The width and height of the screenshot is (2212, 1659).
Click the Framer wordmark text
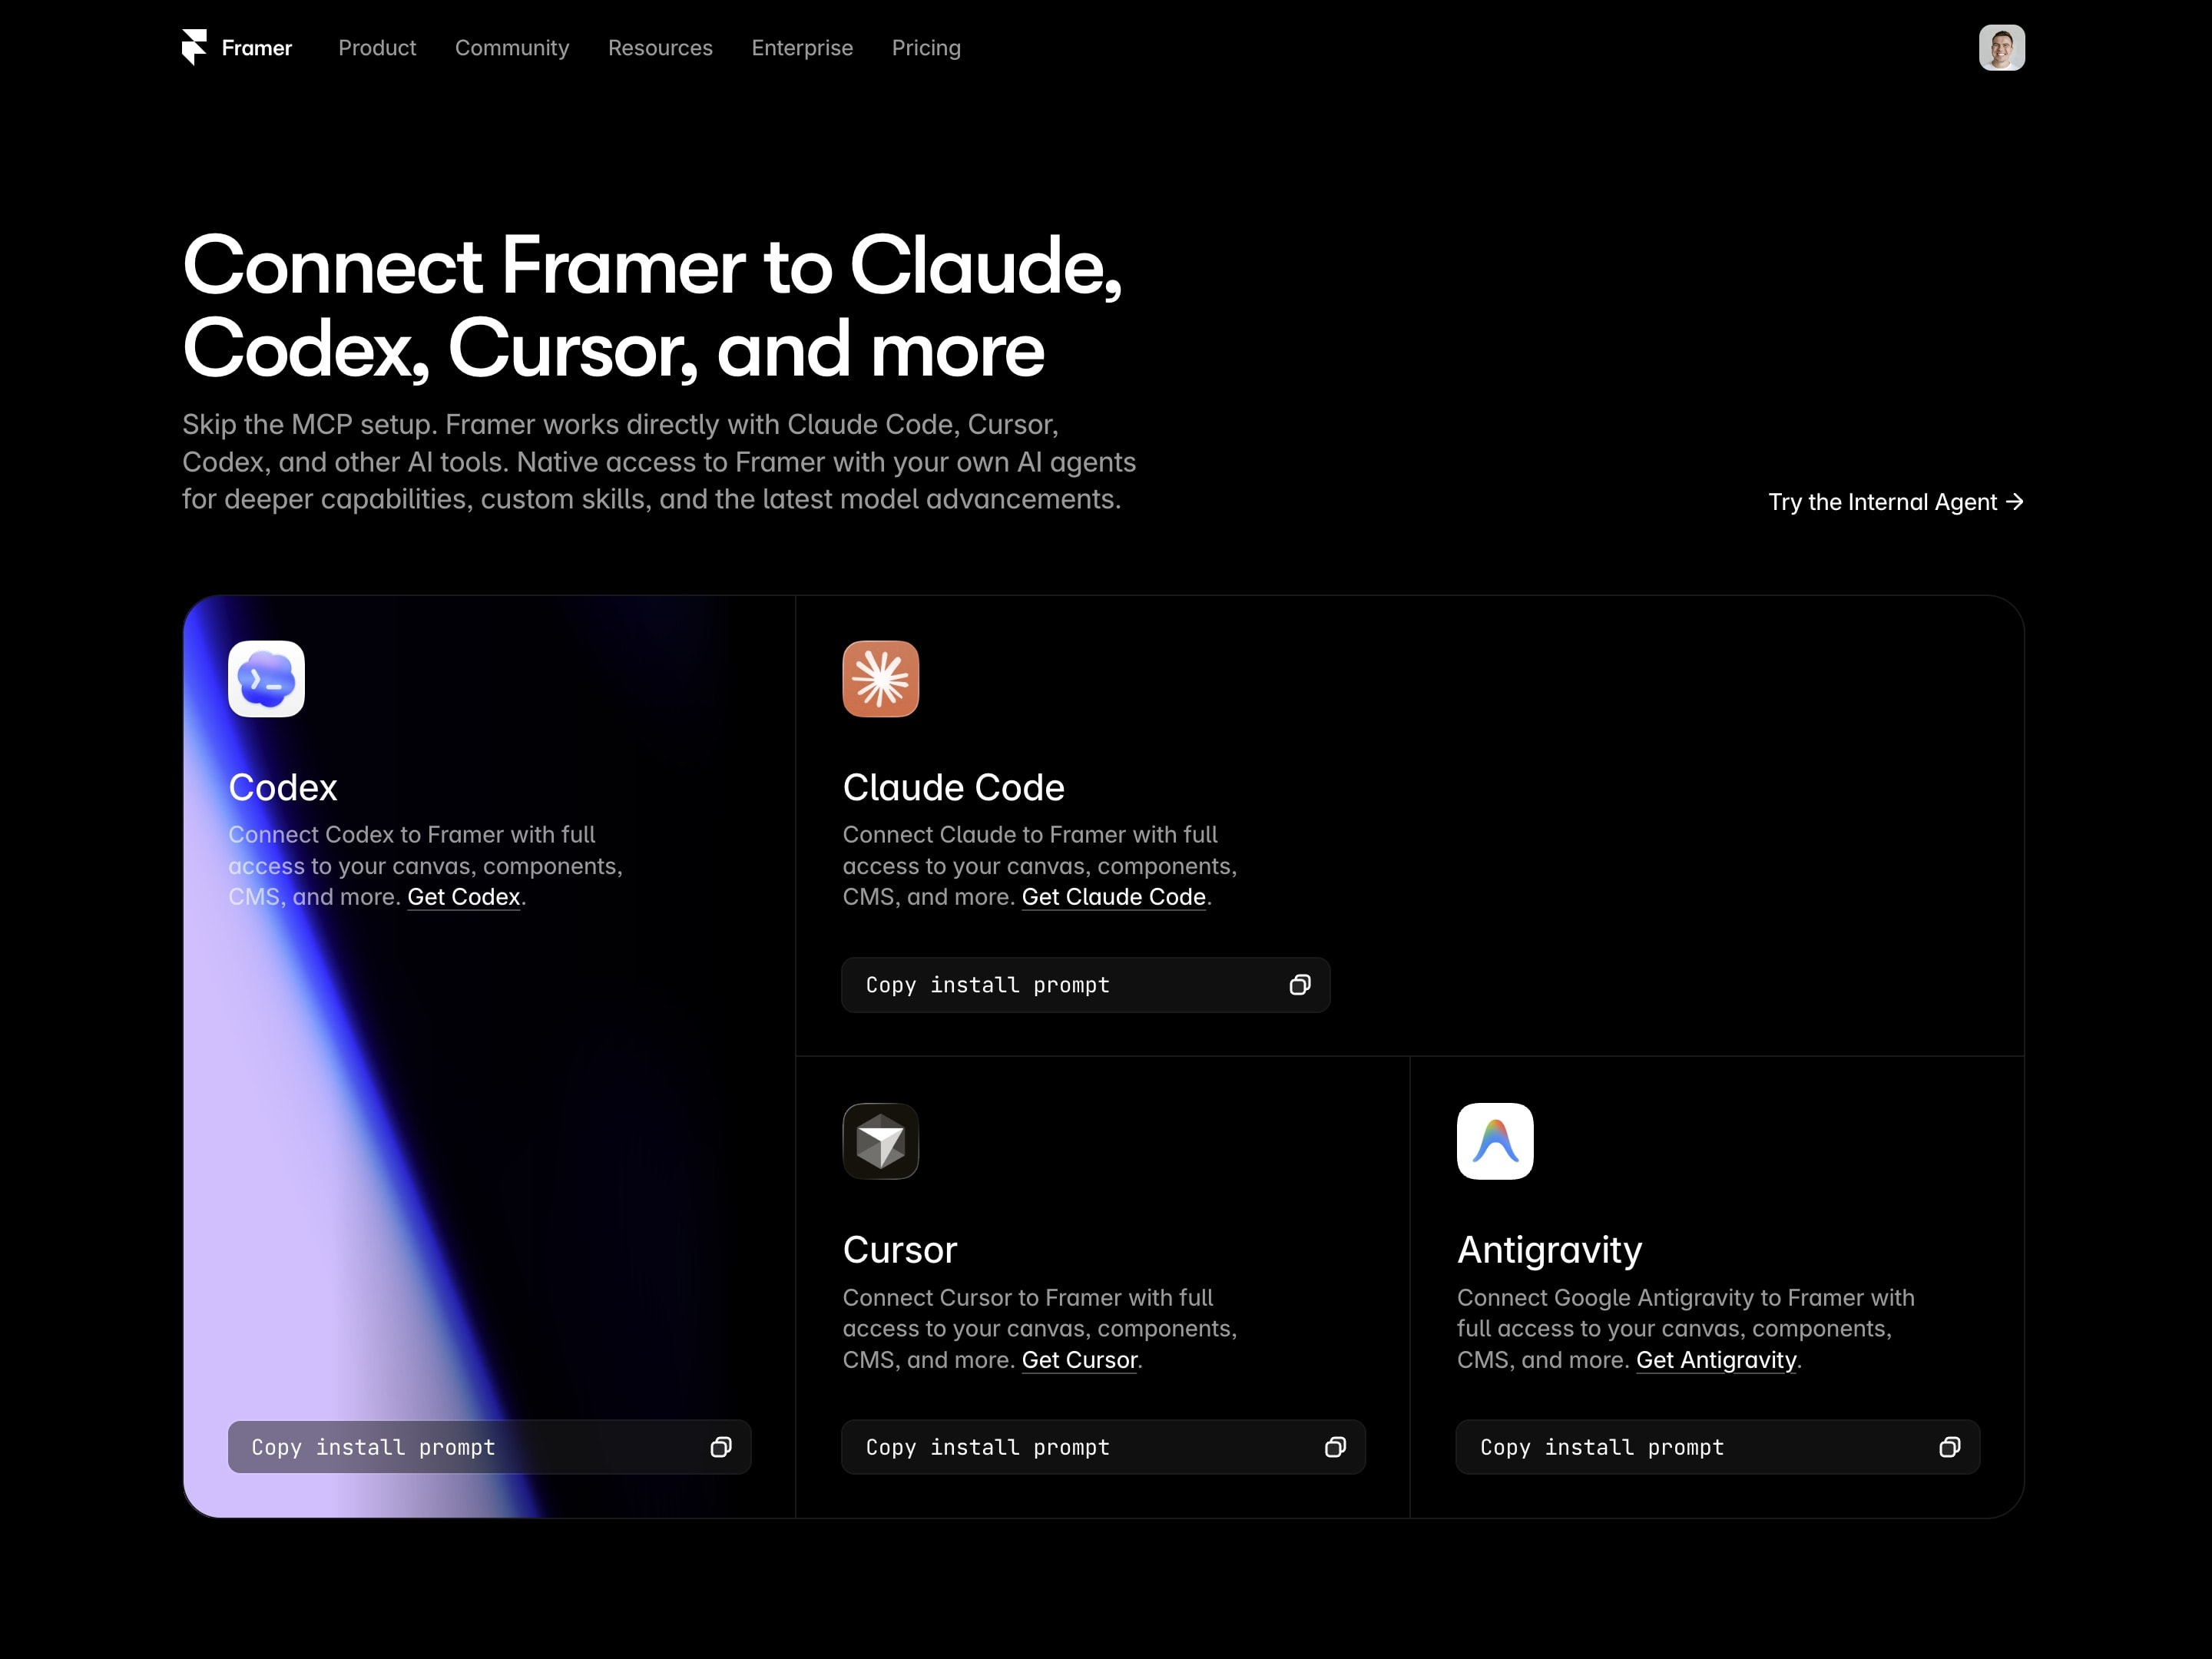(x=257, y=48)
